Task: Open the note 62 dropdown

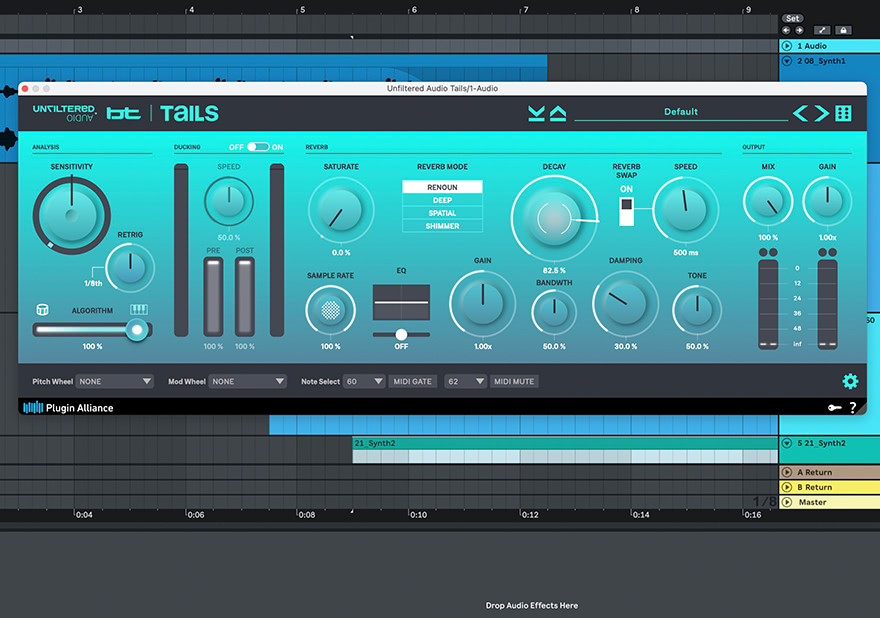Action: (x=465, y=381)
